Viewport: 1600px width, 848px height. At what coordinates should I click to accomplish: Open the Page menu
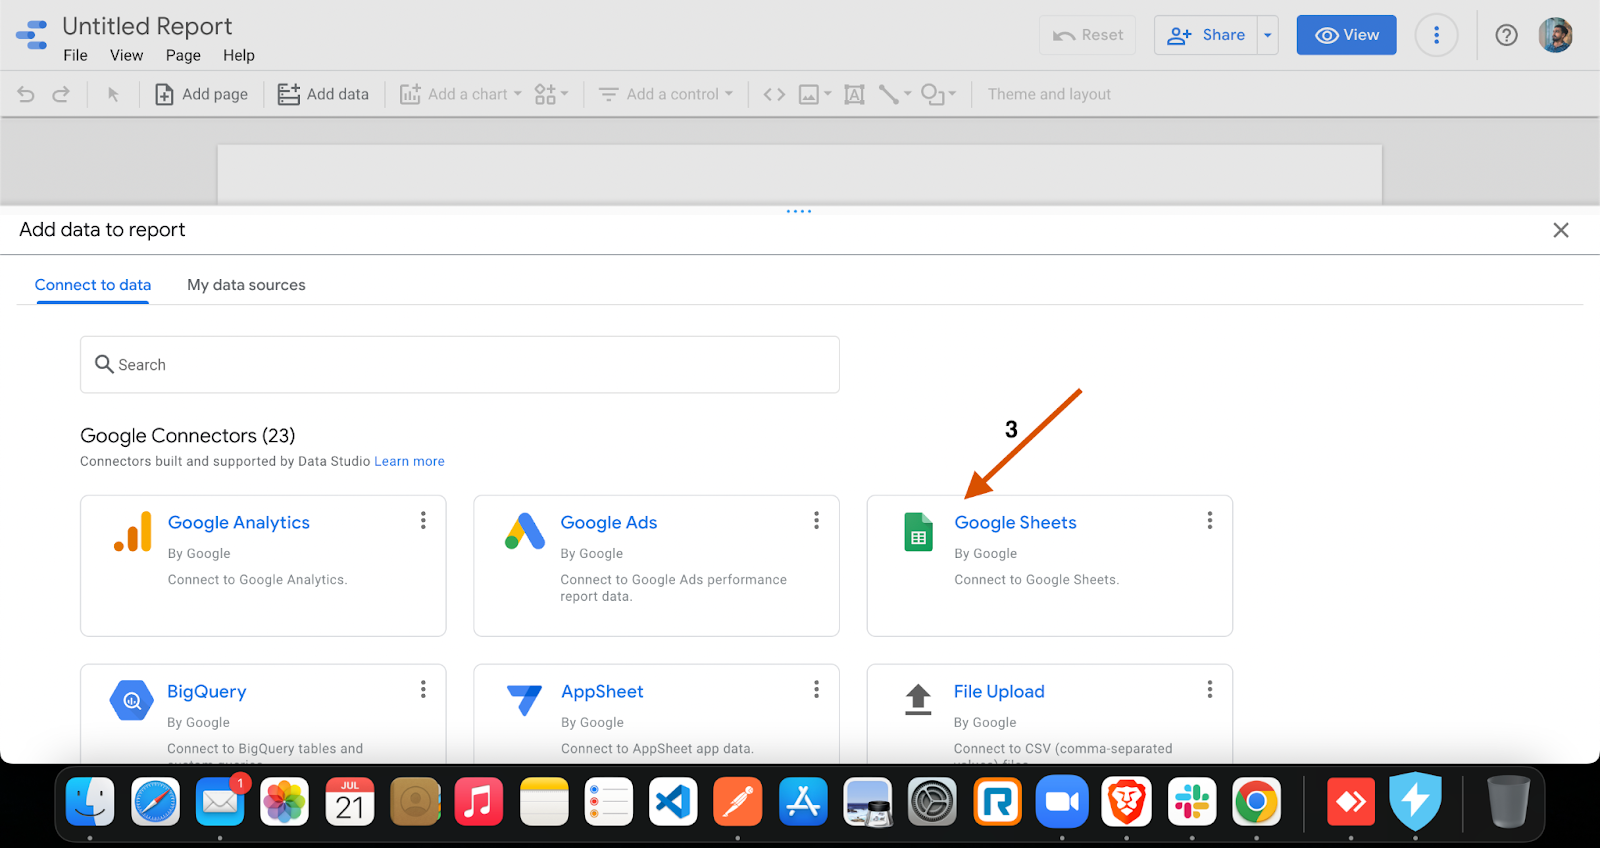click(183, 55)
